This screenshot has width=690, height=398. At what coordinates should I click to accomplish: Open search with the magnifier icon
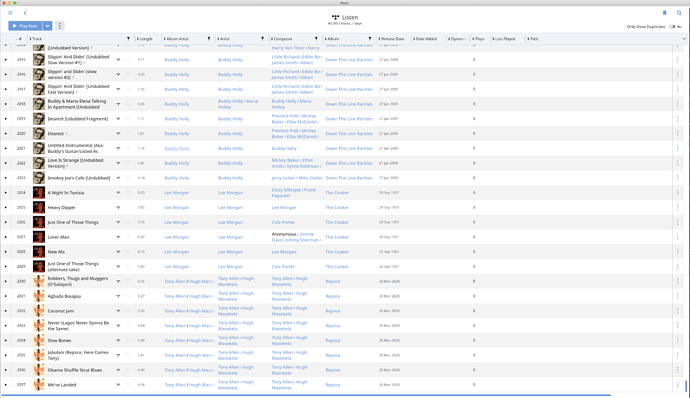pos(679,13)
